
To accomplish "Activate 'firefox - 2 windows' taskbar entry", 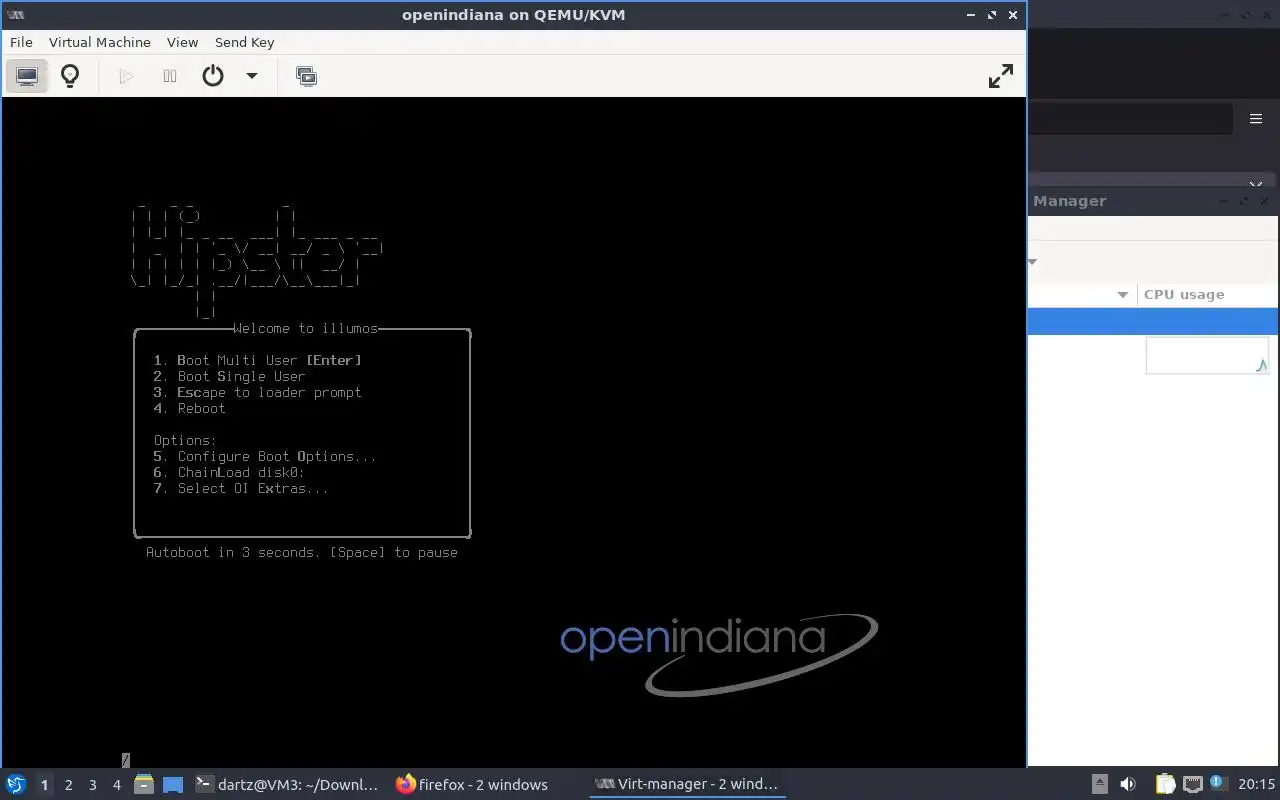I will [x=472, y=784].
